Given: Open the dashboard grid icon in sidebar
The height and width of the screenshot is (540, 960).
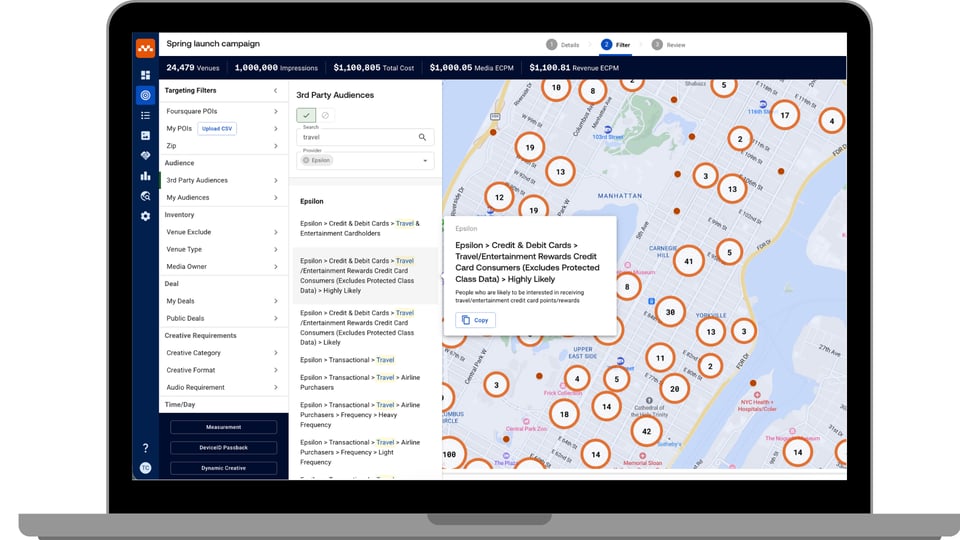Looking at the screenshot, I should pos(145,75).
